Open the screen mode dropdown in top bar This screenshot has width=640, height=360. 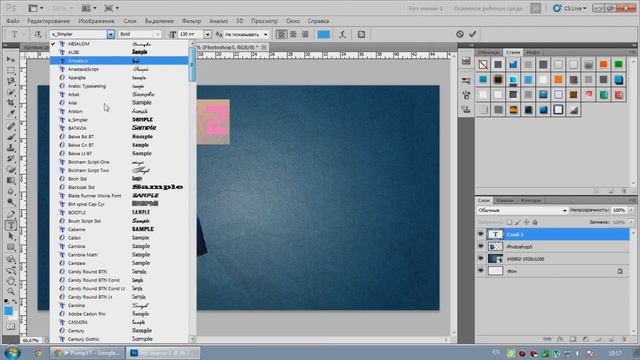111,8
